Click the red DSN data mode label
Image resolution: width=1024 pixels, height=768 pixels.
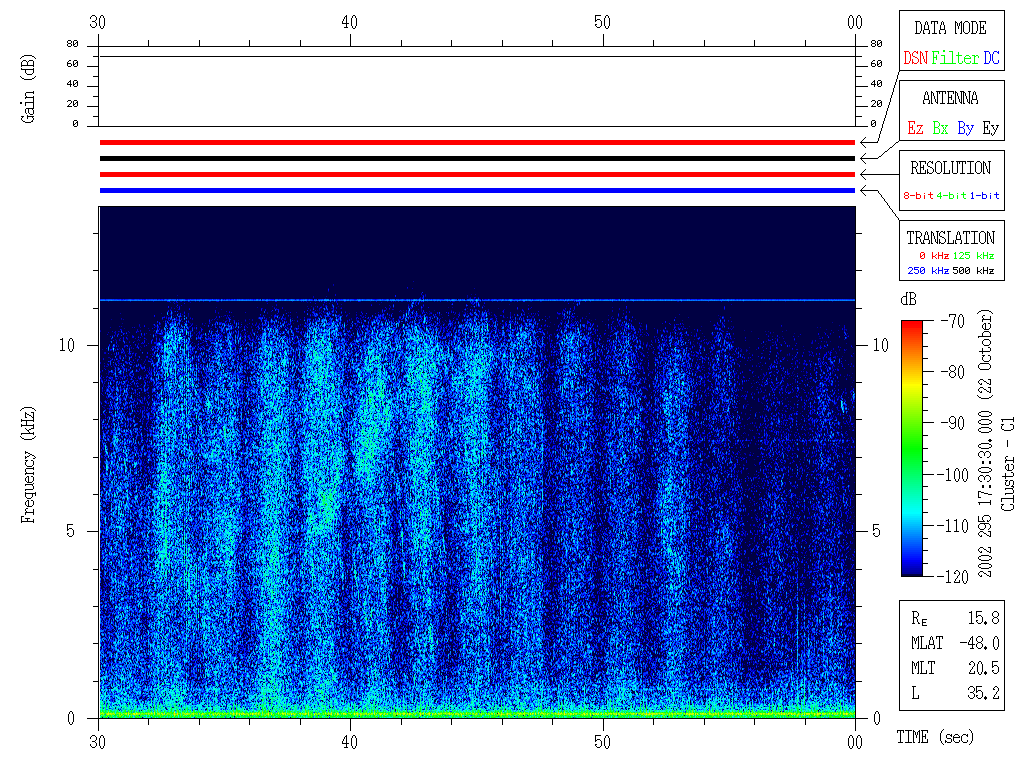click(915, 59)
